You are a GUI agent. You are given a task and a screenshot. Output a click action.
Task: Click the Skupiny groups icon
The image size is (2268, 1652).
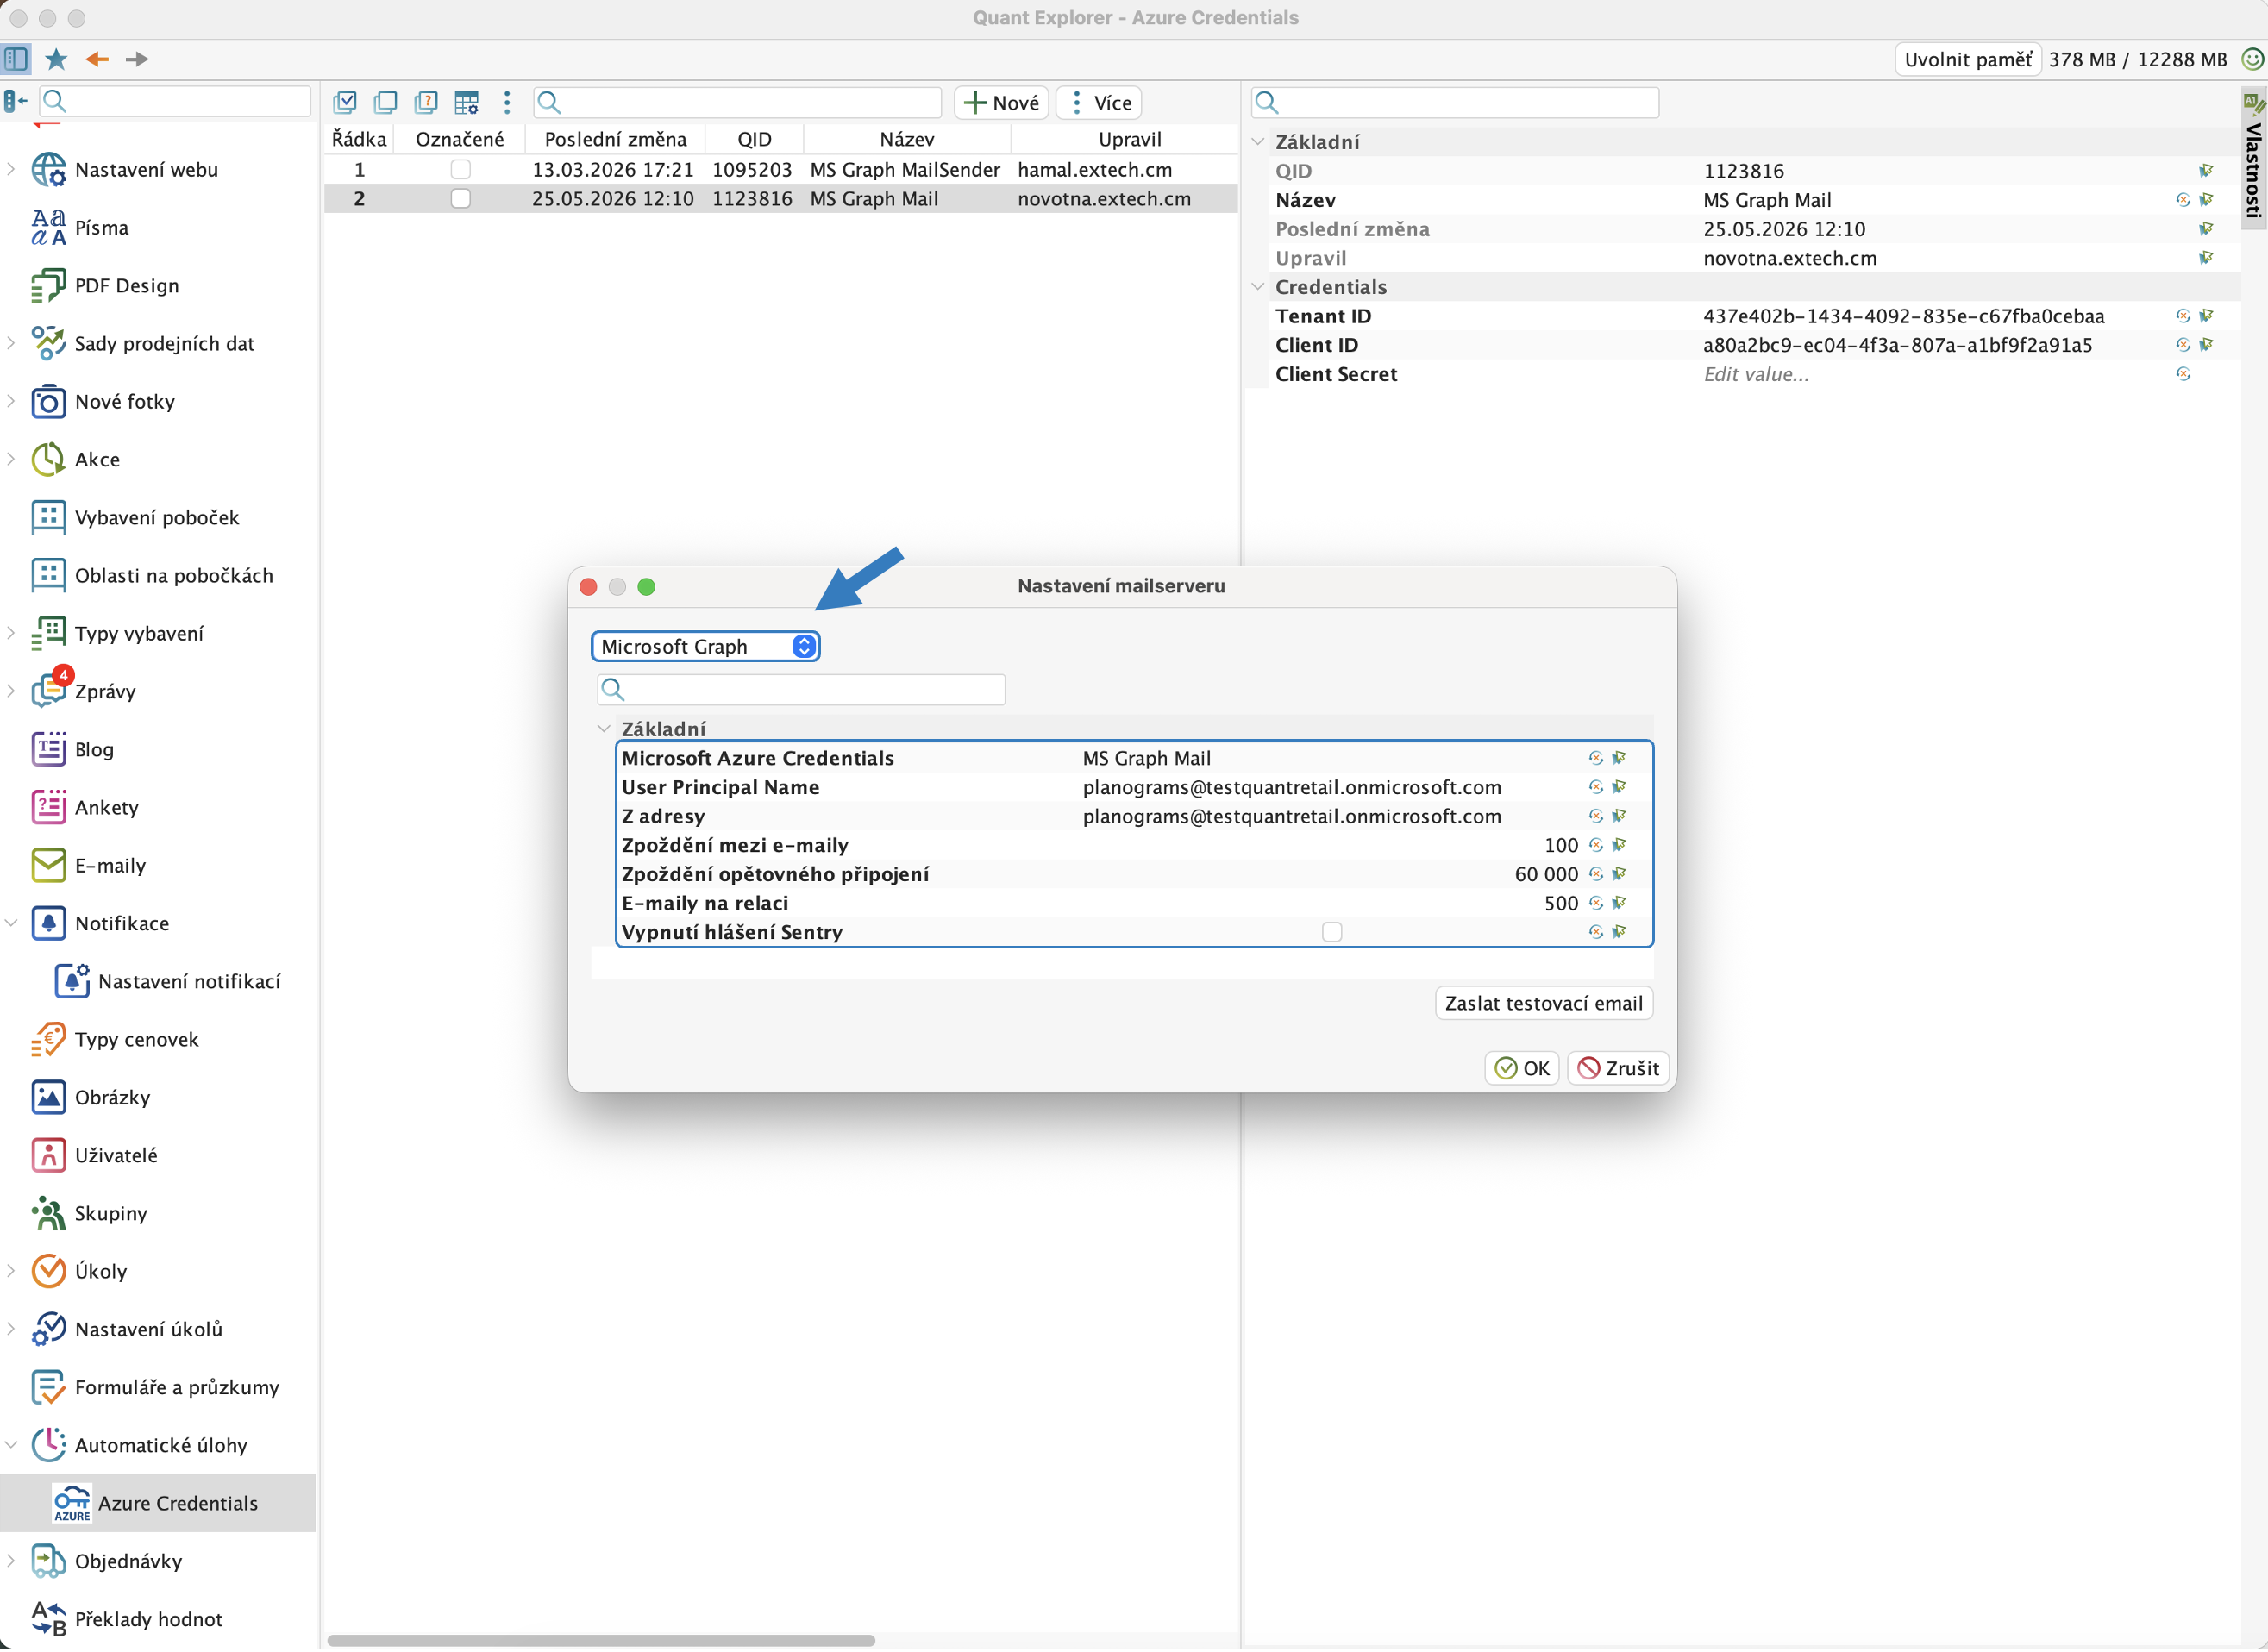click(48, 1214)
